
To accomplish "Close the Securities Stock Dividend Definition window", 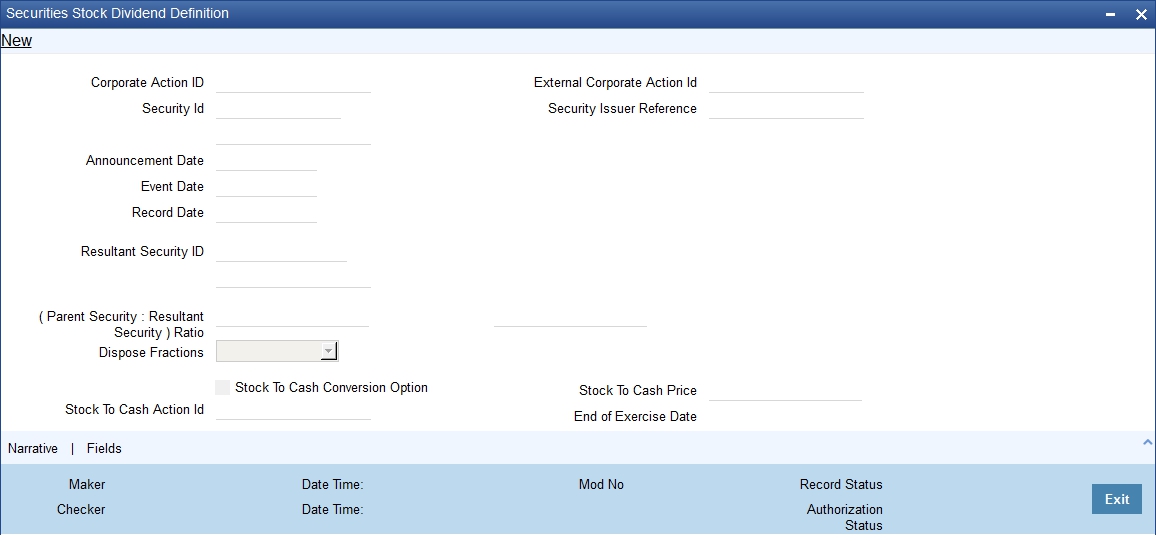I will 1141,14.
